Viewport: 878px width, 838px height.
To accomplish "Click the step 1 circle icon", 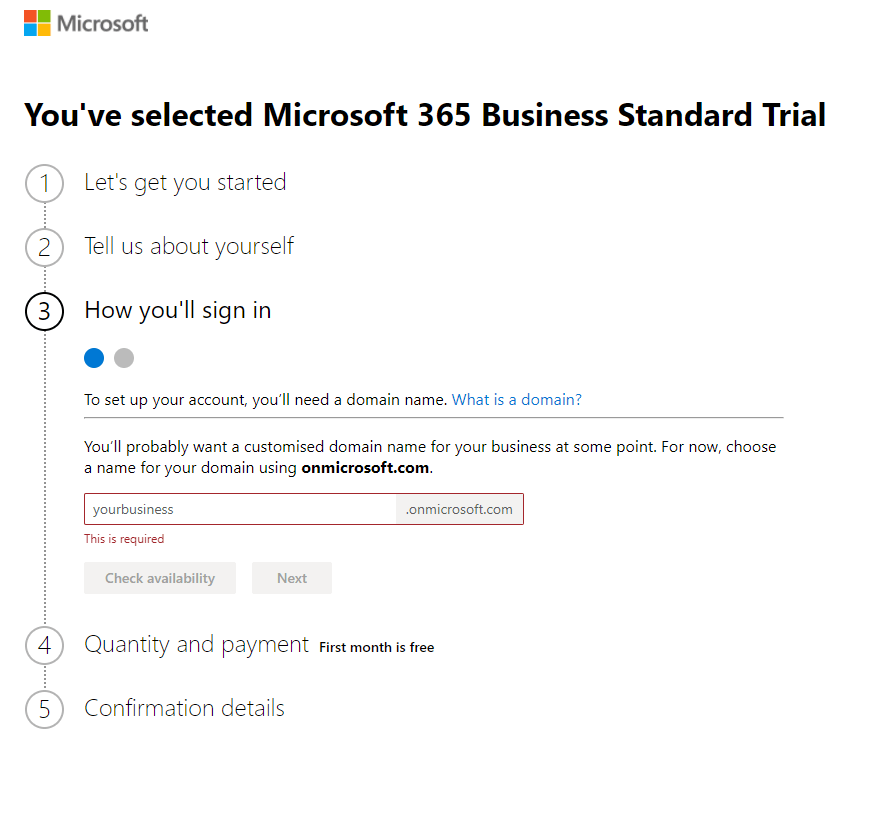I will [x=44, y=183].
